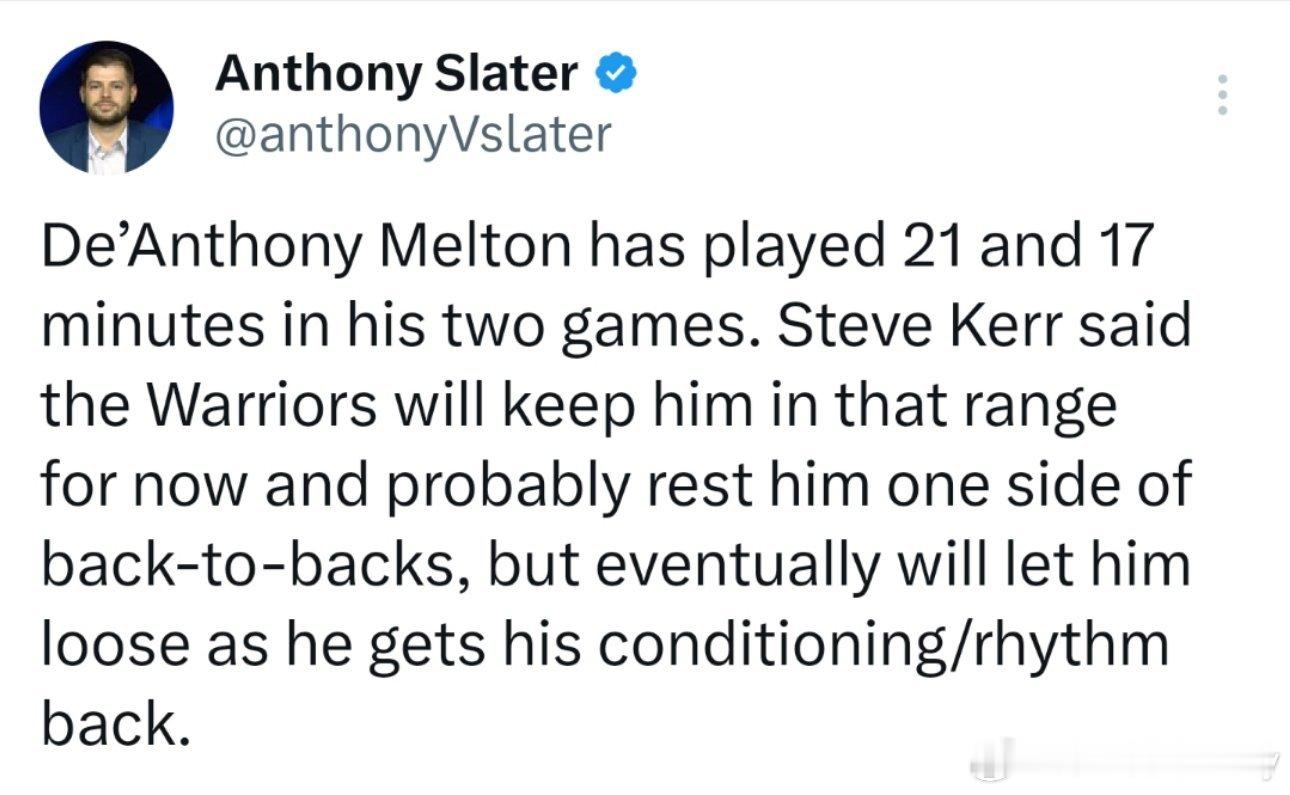Open the Anthony Slater display name link

[x=396, y=74]
